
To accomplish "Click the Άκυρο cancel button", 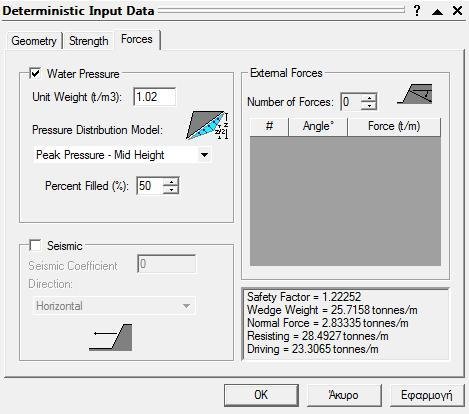I will pyautogui.click(x=344, y=395).
